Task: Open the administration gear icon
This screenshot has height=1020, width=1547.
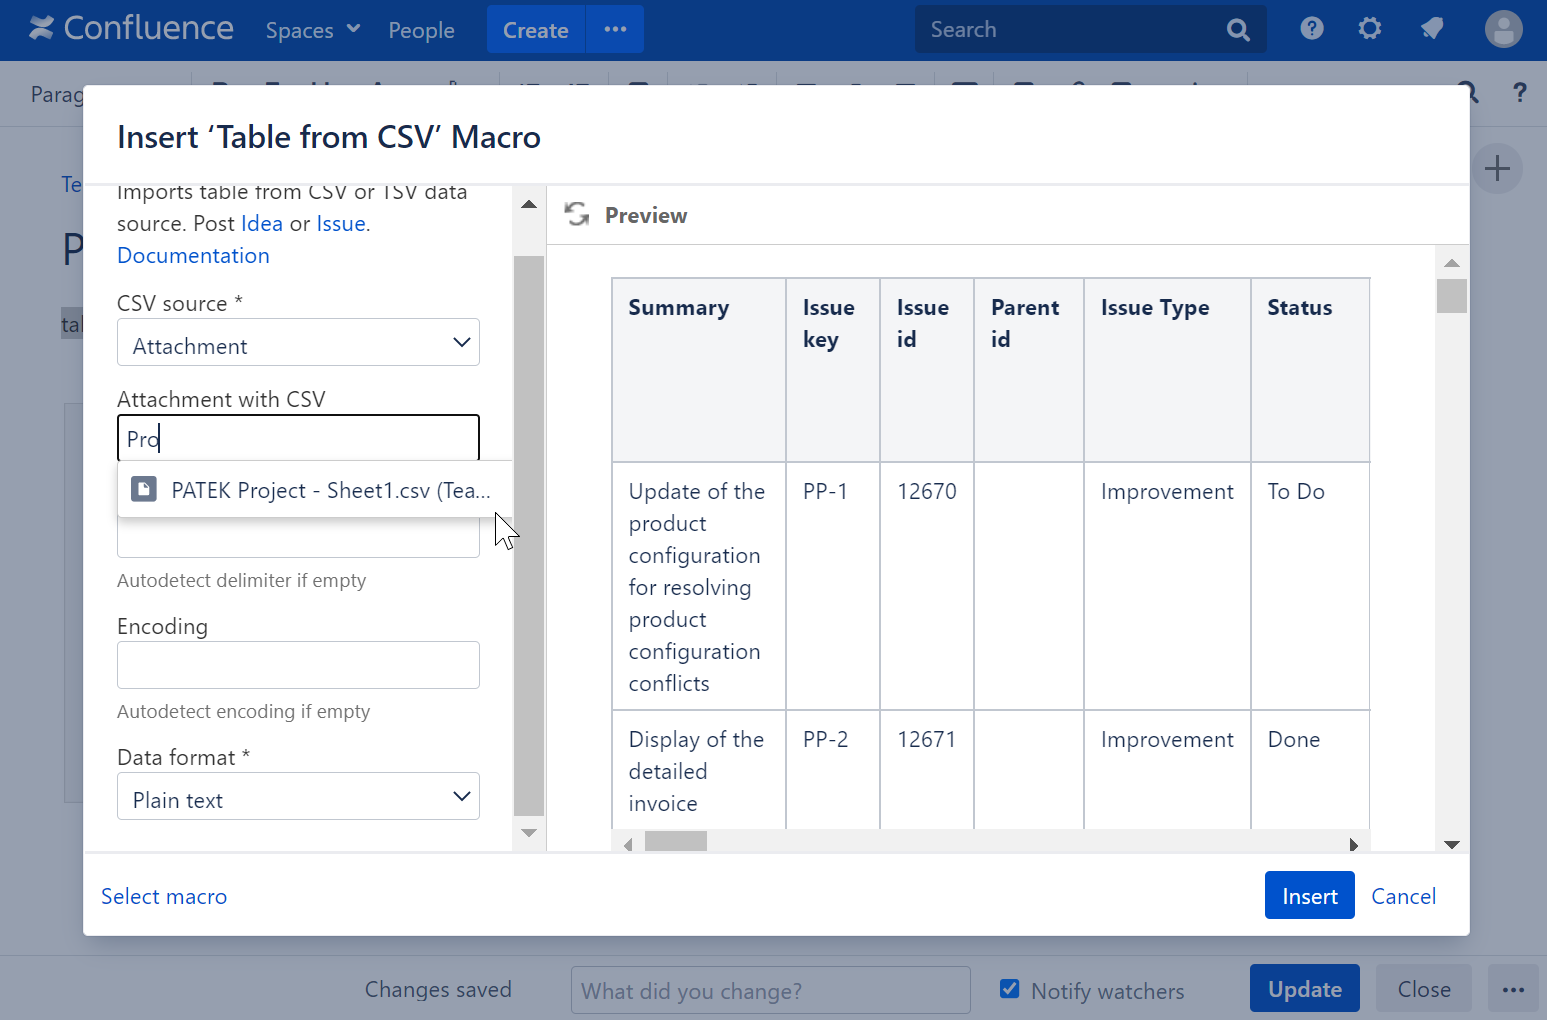Action: 1369,29
